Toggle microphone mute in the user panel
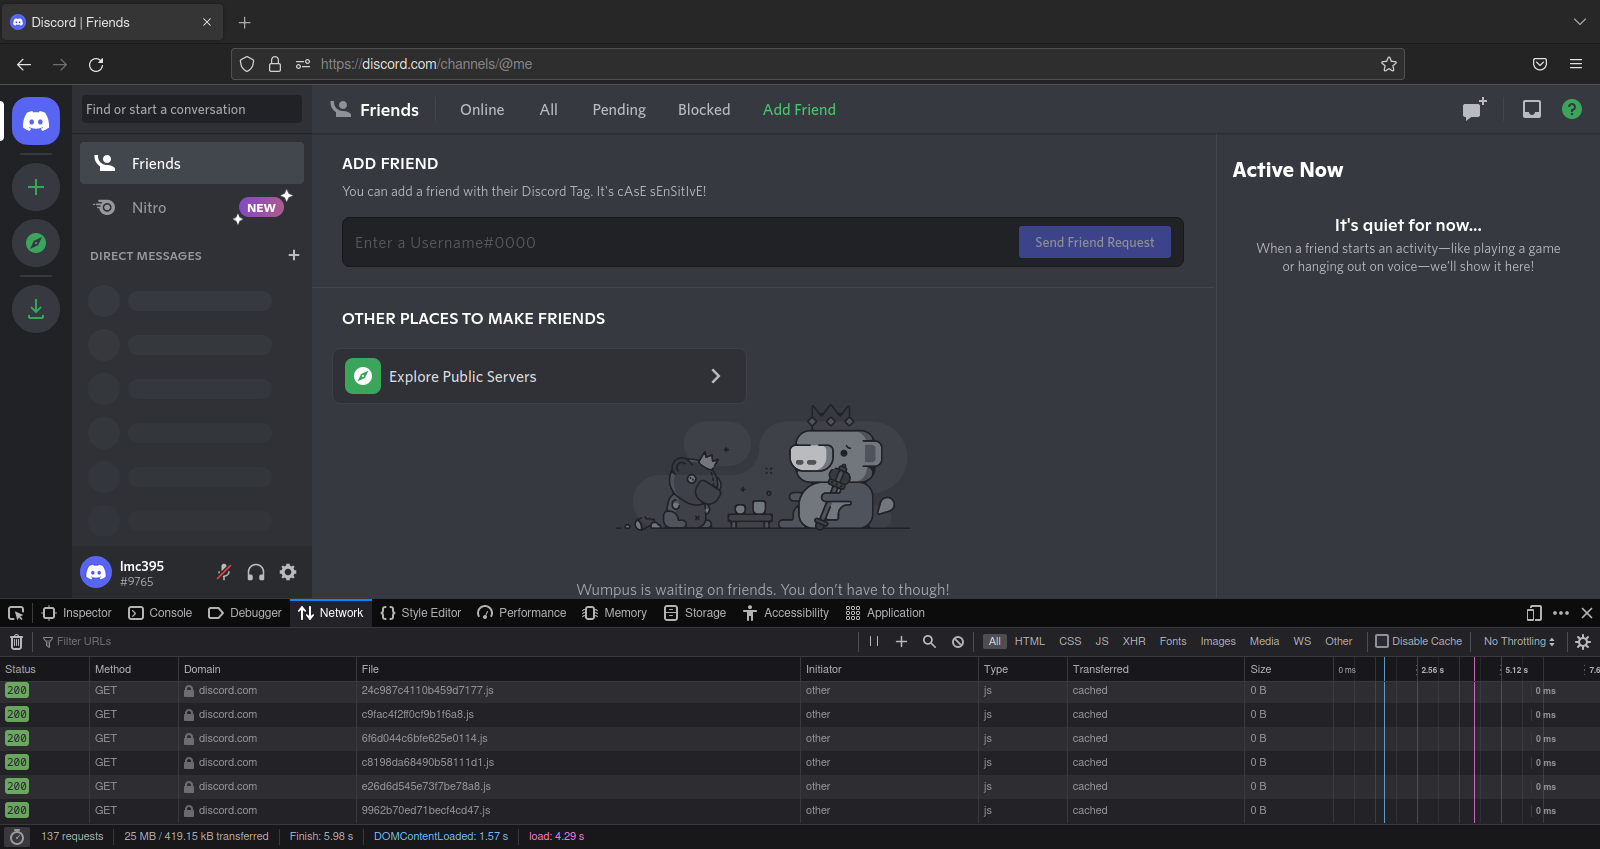The width and height of the screenshot is (1600, 849). [x=224, y=572]
